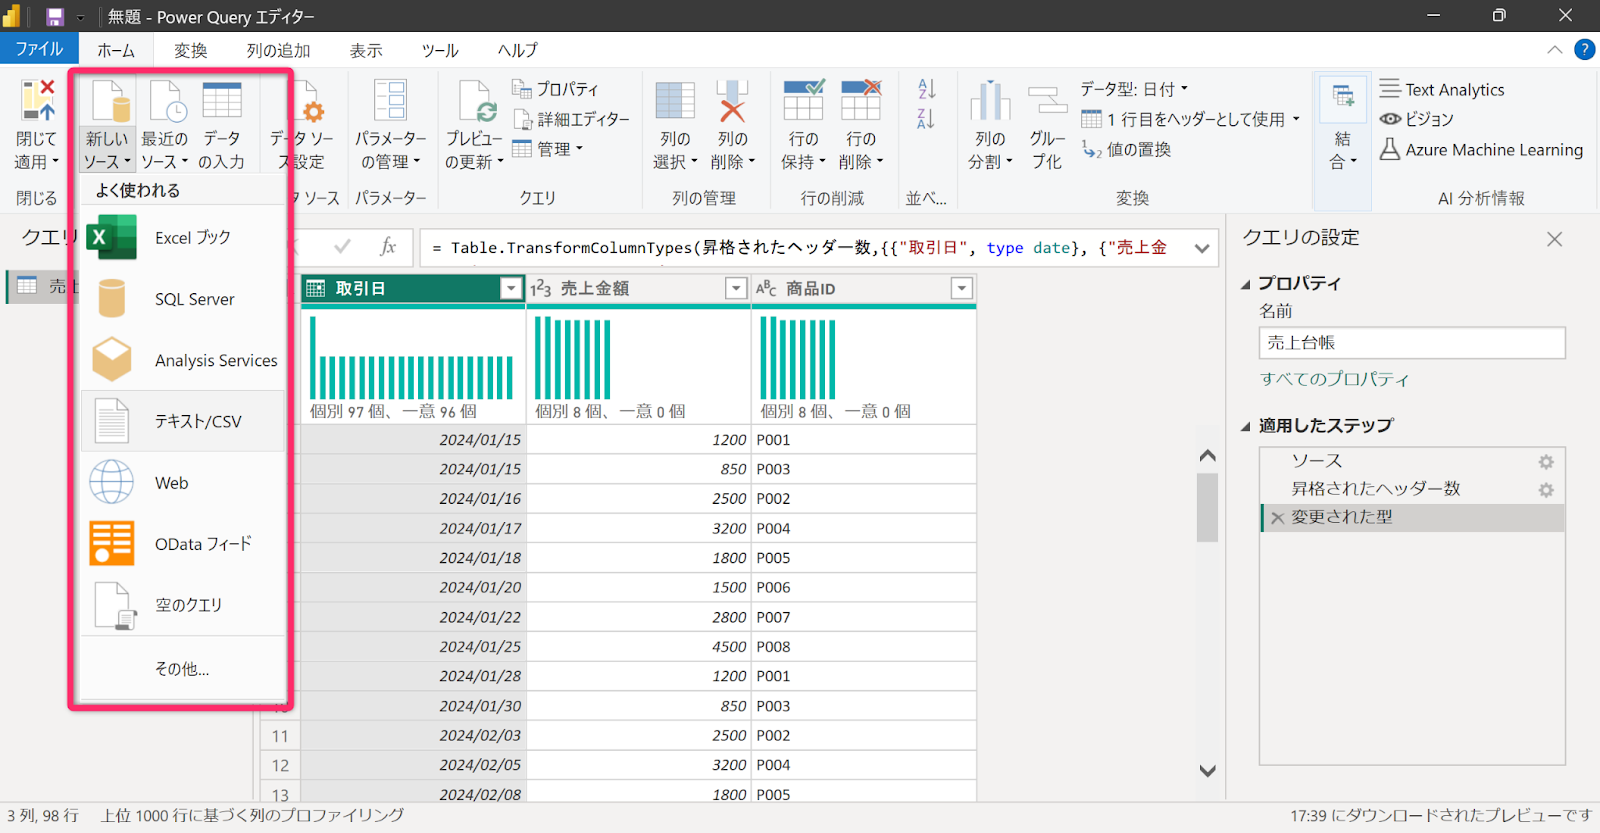1600x833 pixels.
Task: Click the Manage Parameters icon
Action: coord(390,101)
